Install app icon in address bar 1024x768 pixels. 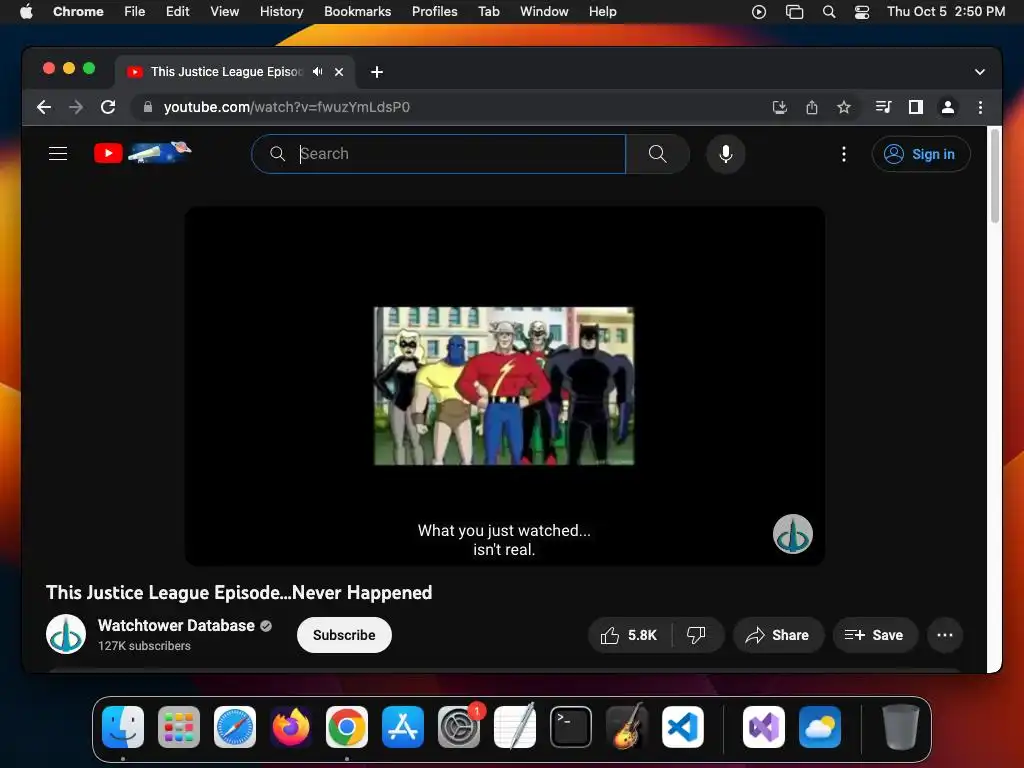779,107
